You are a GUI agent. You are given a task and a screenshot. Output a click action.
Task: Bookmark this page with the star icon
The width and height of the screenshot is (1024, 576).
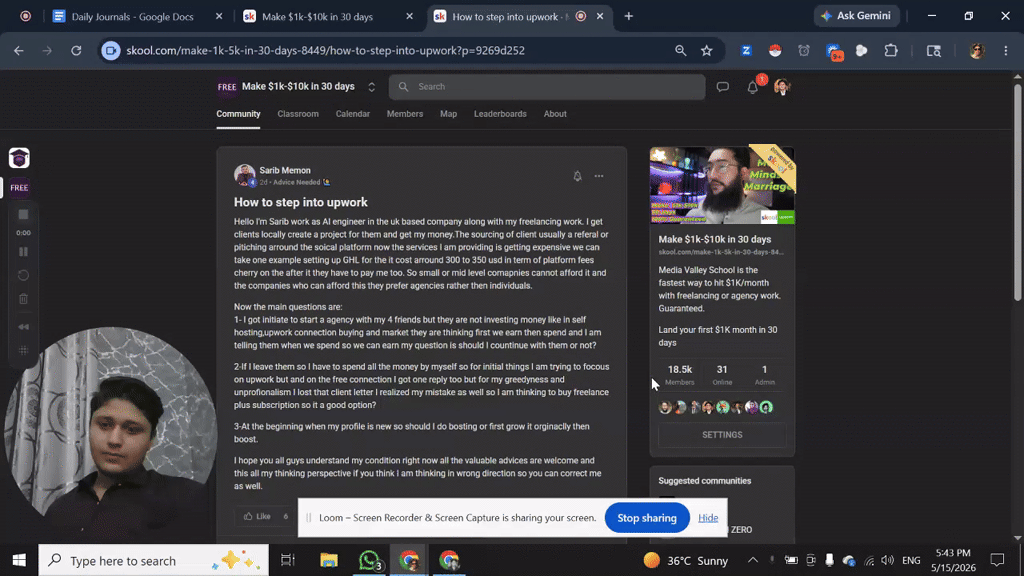pyautogui.click(x=707, y=50)
